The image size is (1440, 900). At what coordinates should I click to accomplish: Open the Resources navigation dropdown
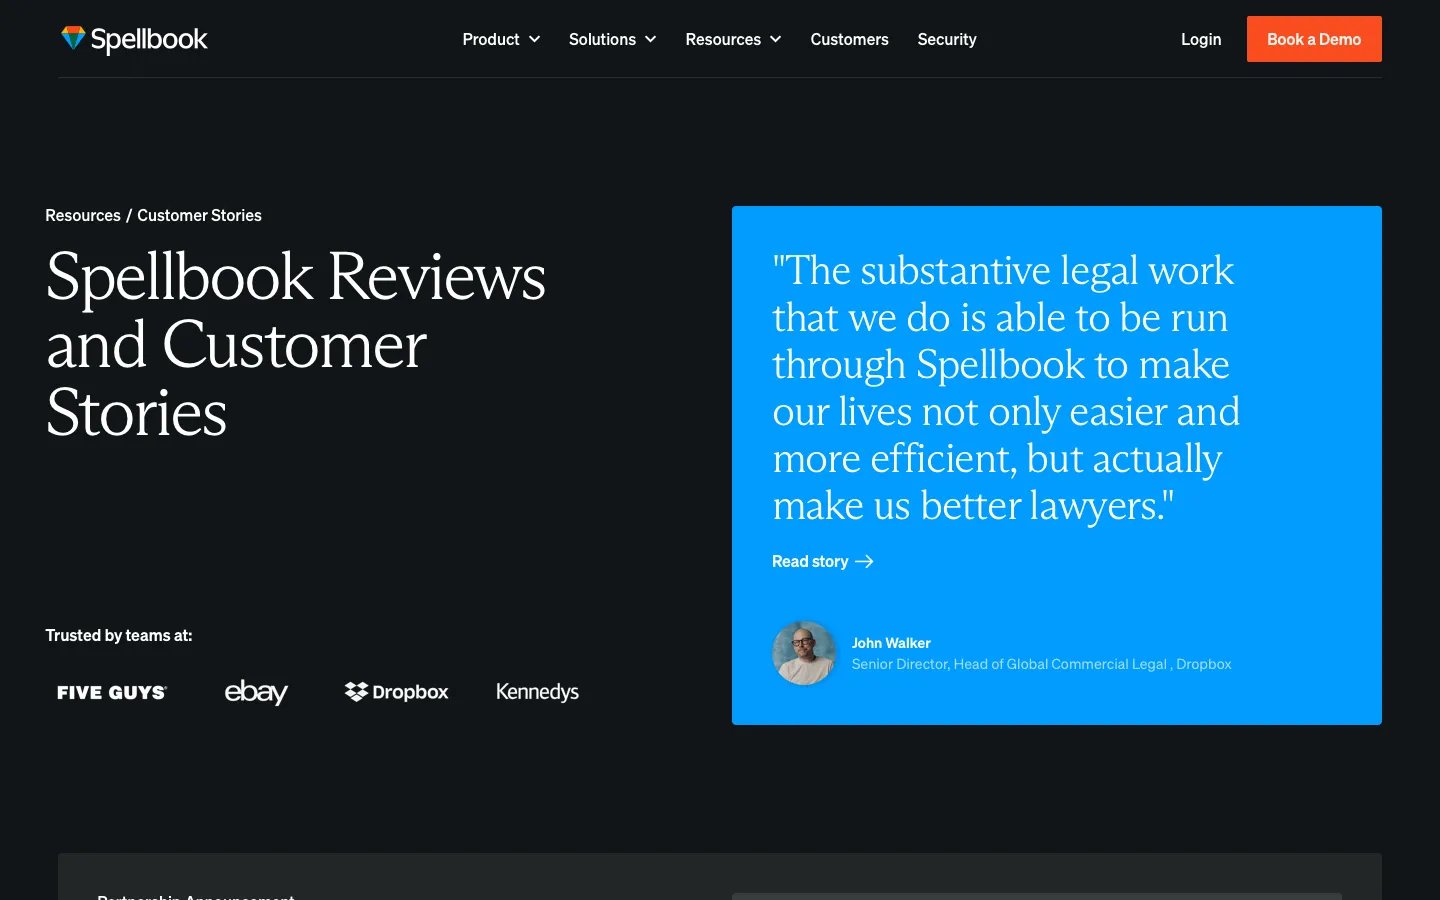733,39
